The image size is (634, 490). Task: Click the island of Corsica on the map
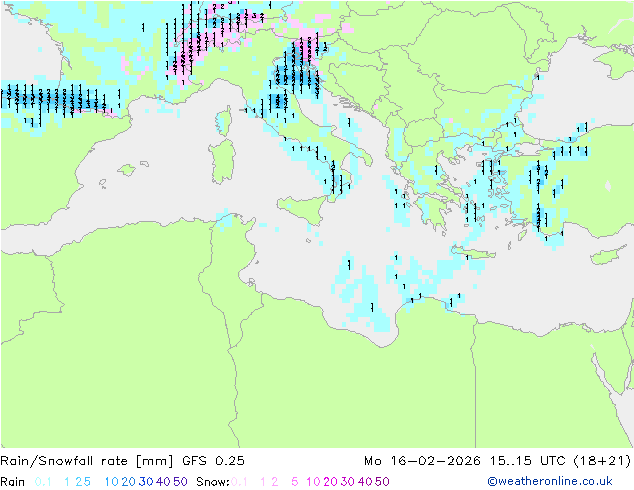[x=224, y=120]
